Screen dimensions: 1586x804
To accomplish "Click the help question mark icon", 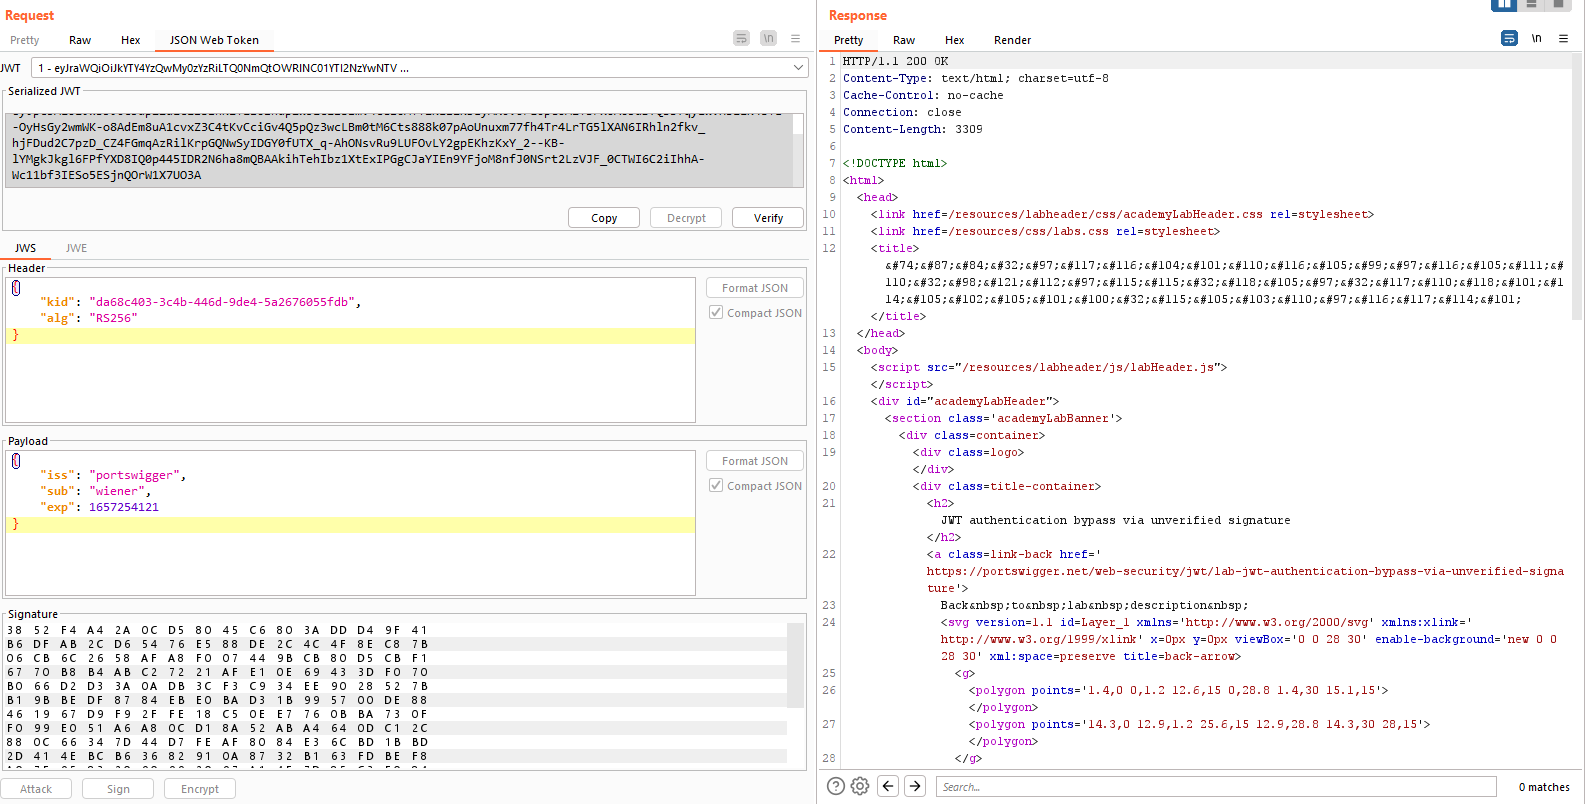I will (x=836, y=786).
